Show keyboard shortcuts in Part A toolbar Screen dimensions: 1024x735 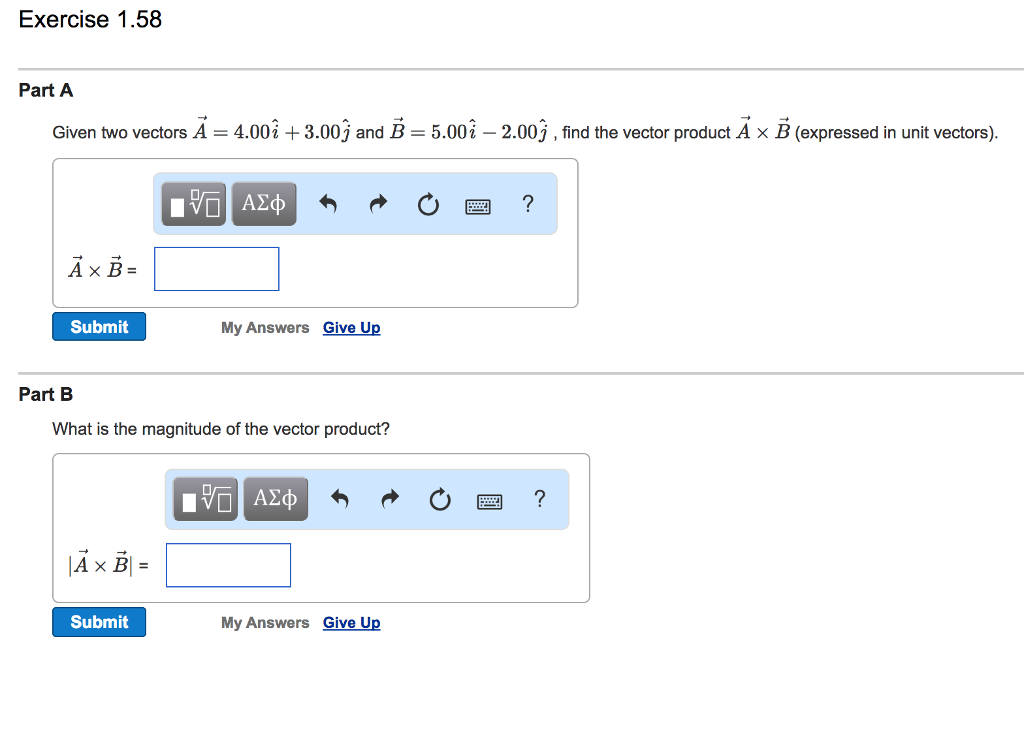point(478,207)
